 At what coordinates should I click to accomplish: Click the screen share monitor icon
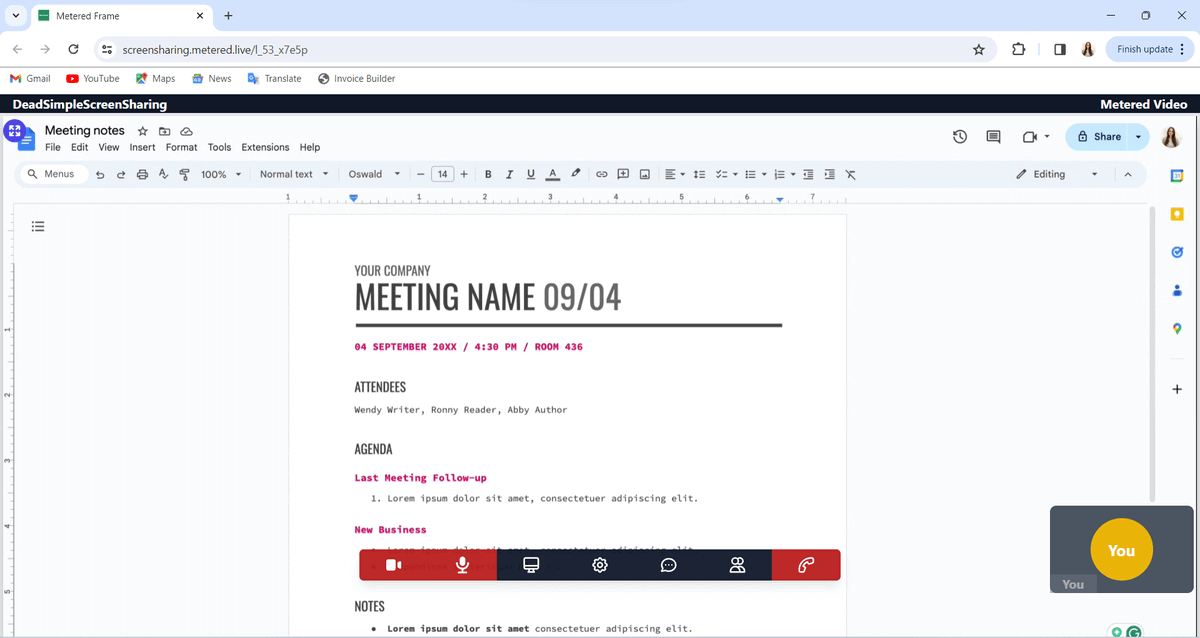[531, 565]
